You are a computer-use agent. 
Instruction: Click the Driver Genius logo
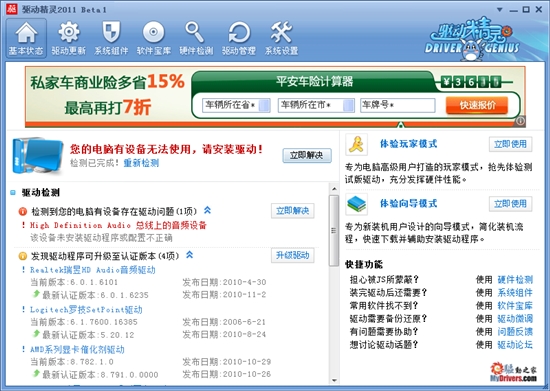472,39
